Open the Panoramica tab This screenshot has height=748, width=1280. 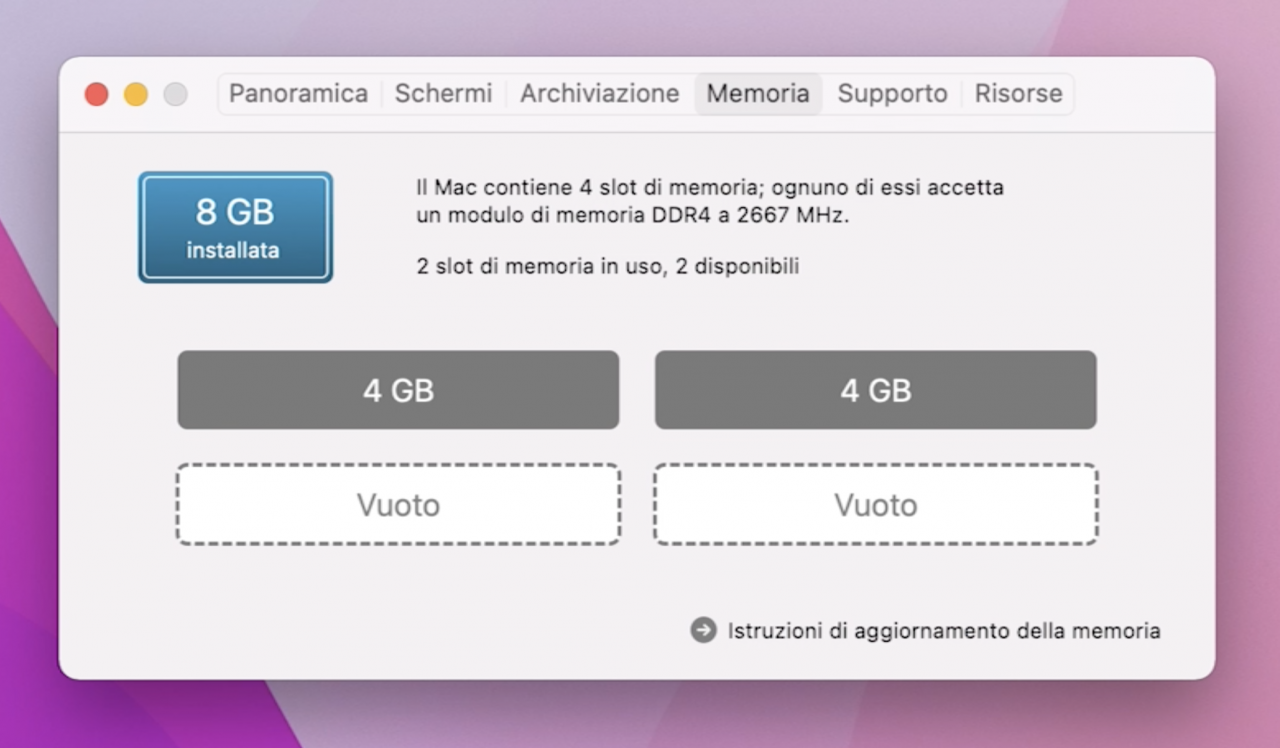298,94
